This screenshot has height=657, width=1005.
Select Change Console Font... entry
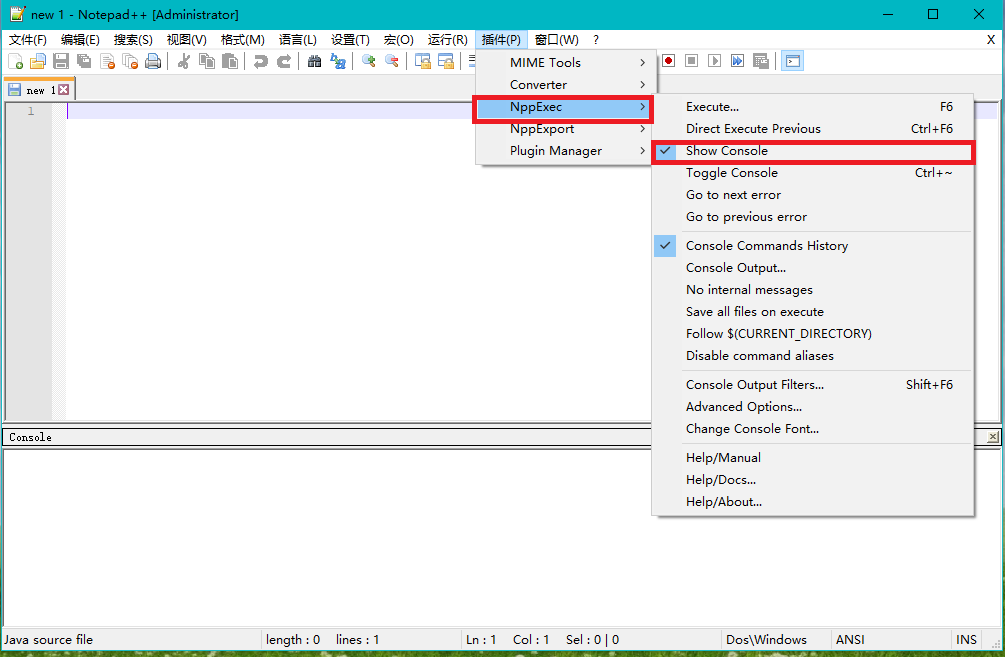(813, 429)
